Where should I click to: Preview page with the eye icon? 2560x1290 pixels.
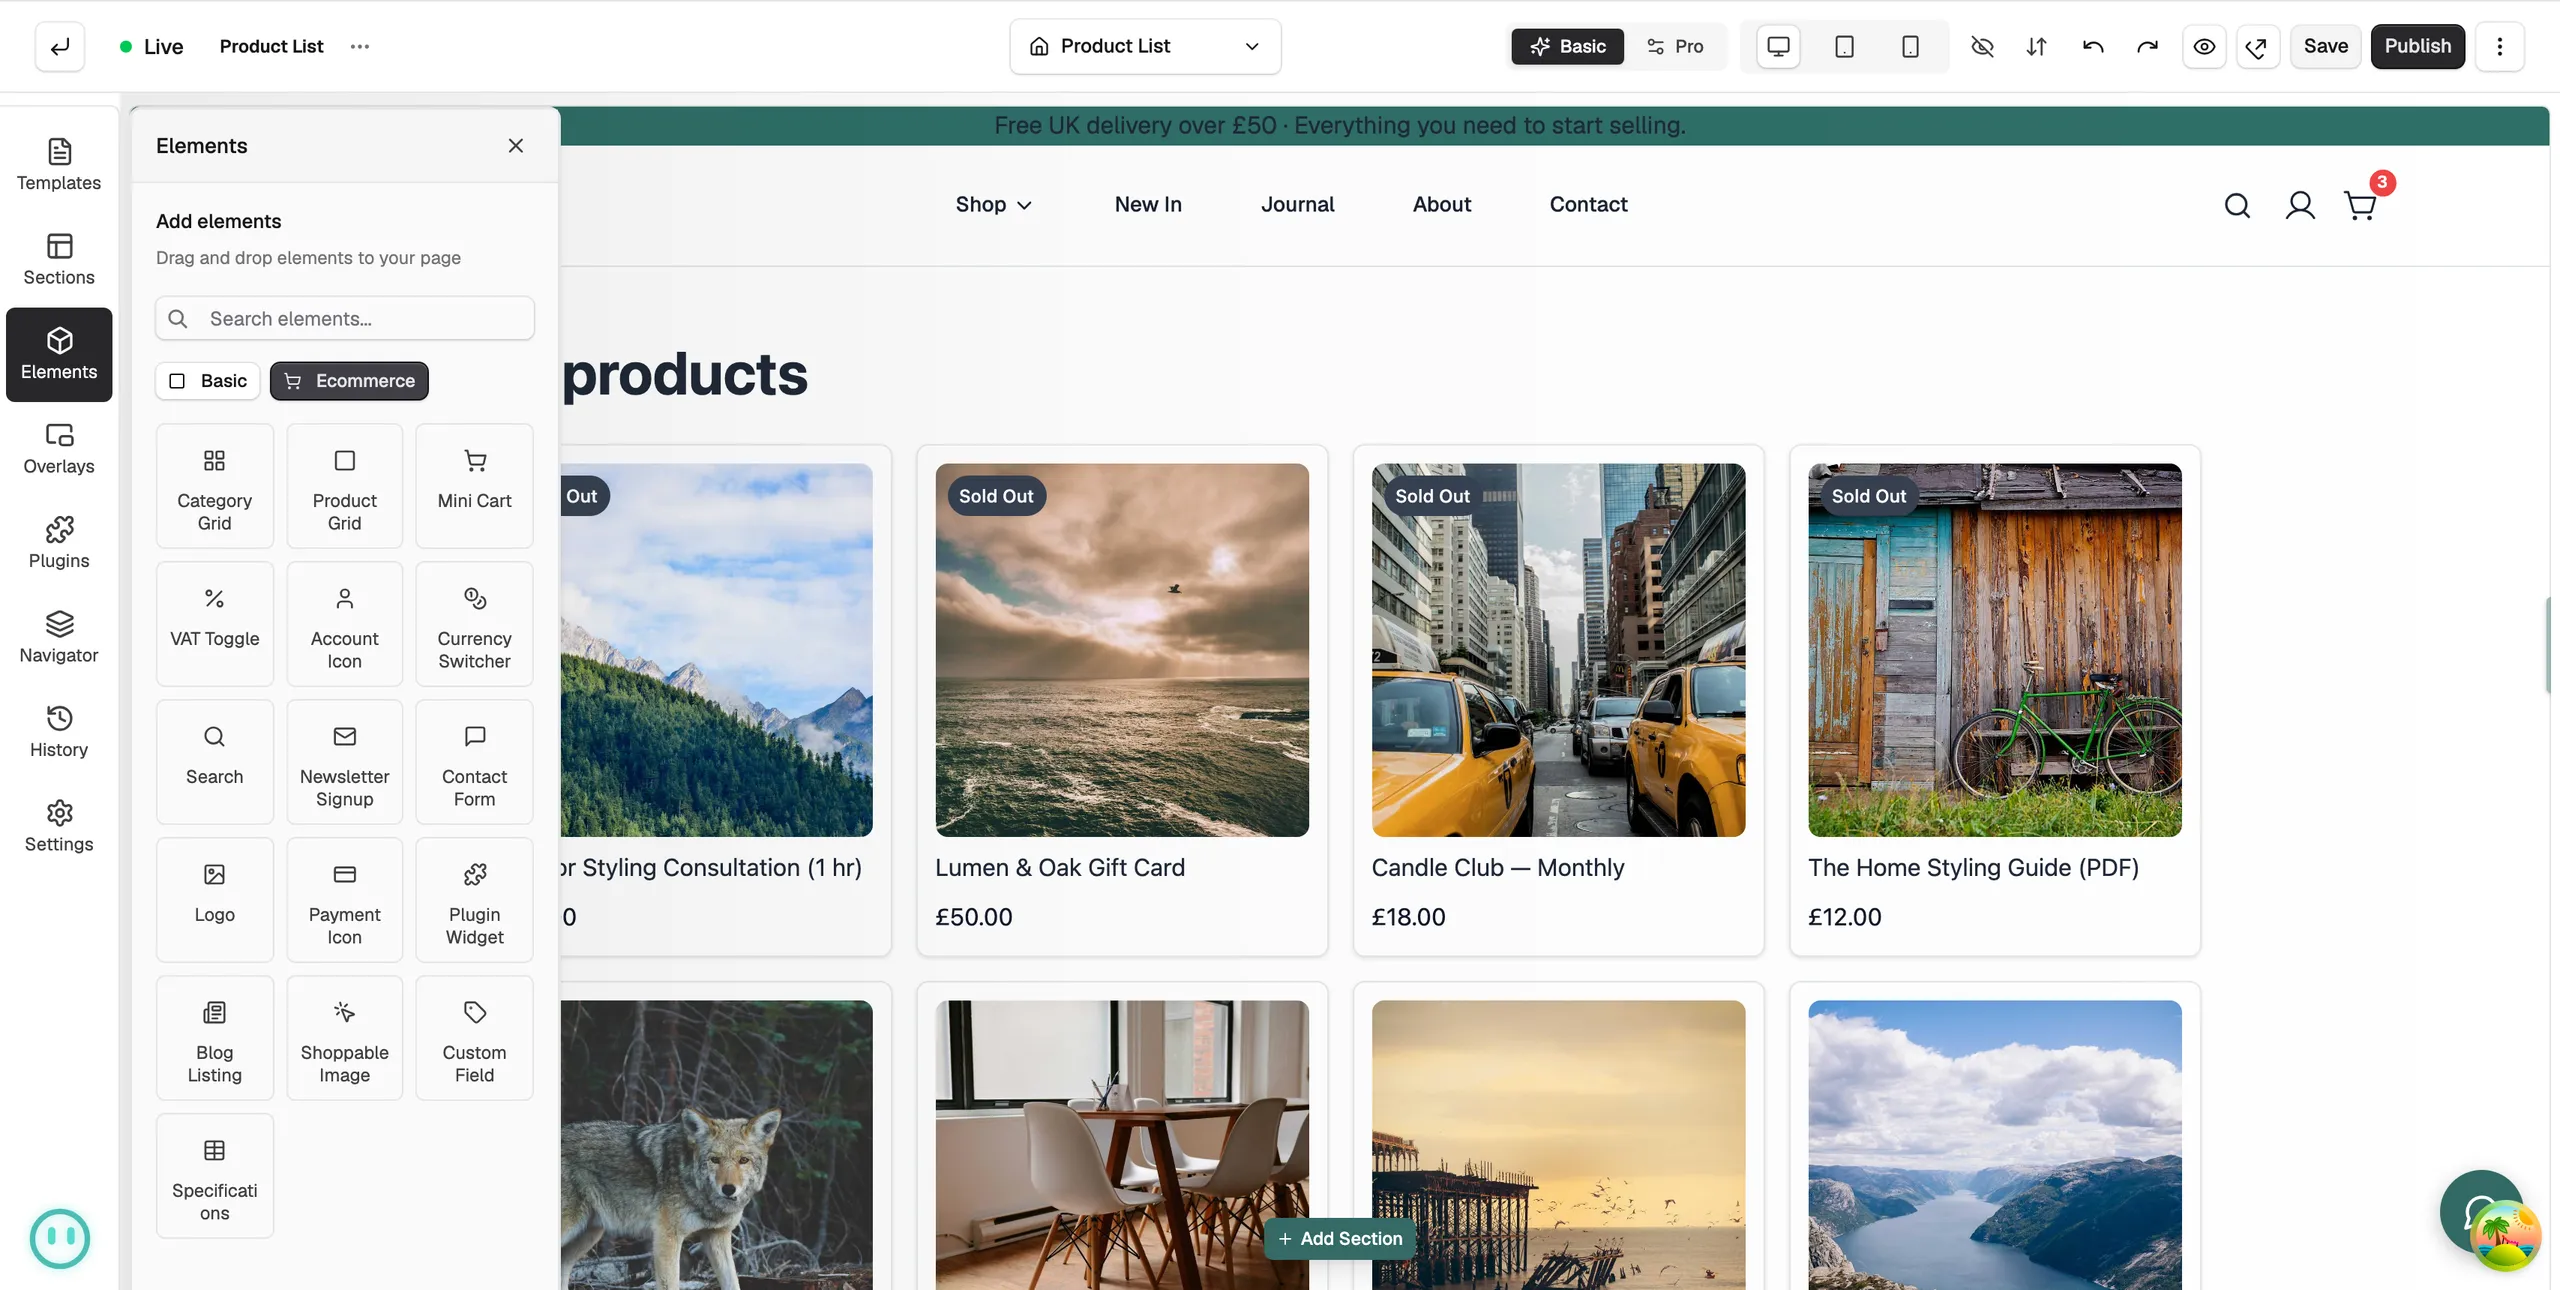[x=2204, y=46]
